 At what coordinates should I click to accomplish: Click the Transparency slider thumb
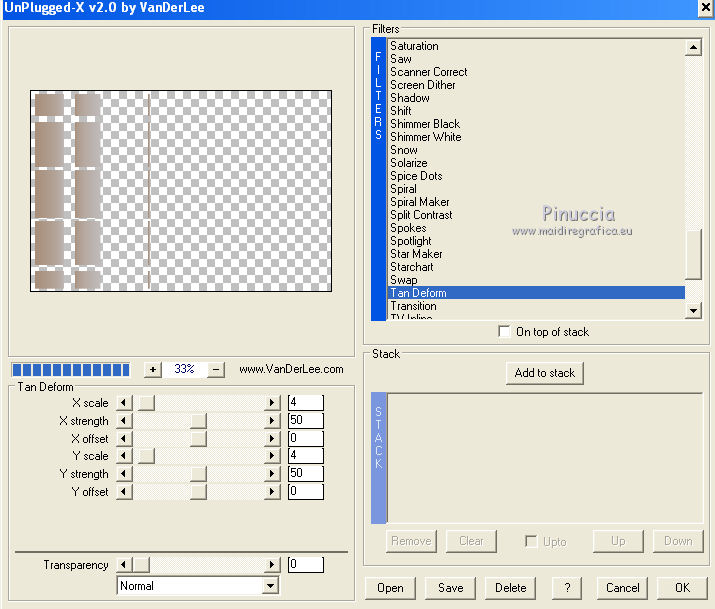pyautogui.click(x=141, y=565)
